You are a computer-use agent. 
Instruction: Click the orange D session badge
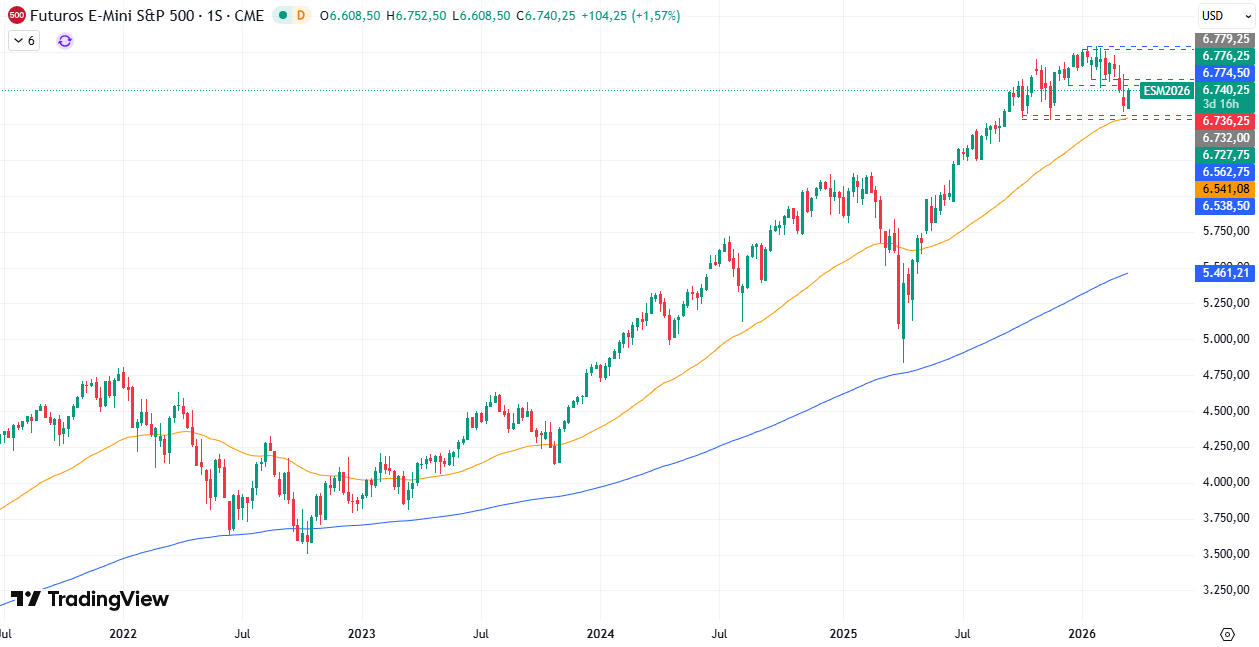pos(301,16)
